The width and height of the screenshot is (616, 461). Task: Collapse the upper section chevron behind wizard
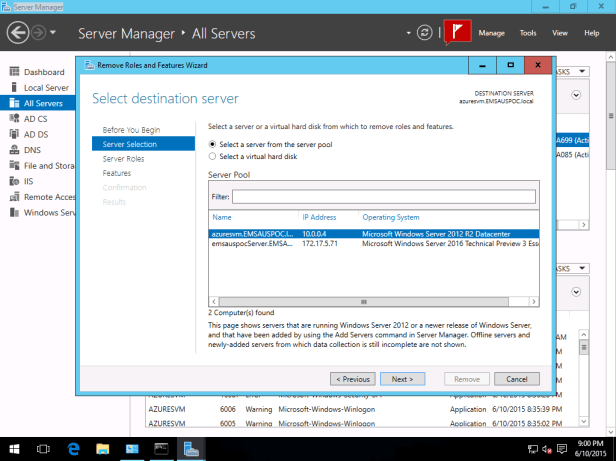point(577,97)
